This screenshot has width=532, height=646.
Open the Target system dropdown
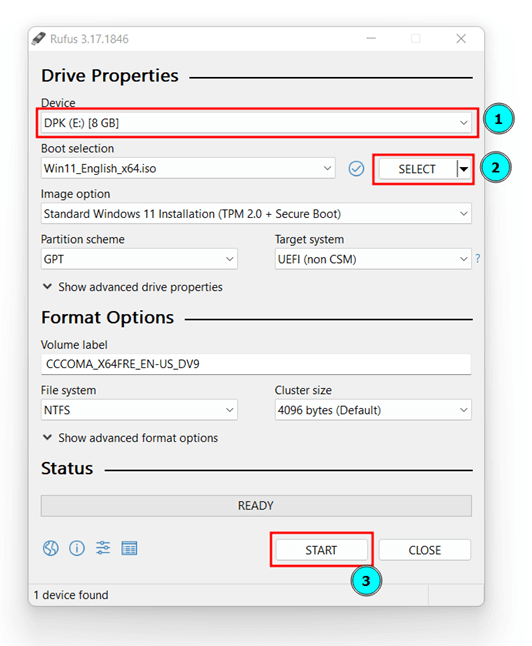coord(373,259)
